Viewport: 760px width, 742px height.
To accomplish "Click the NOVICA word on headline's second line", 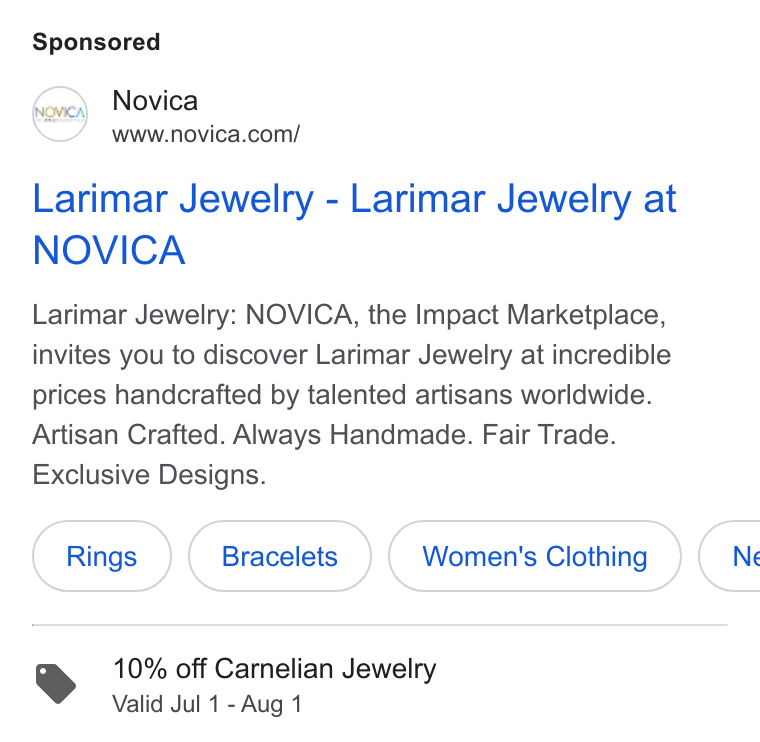I will (109, 250).
